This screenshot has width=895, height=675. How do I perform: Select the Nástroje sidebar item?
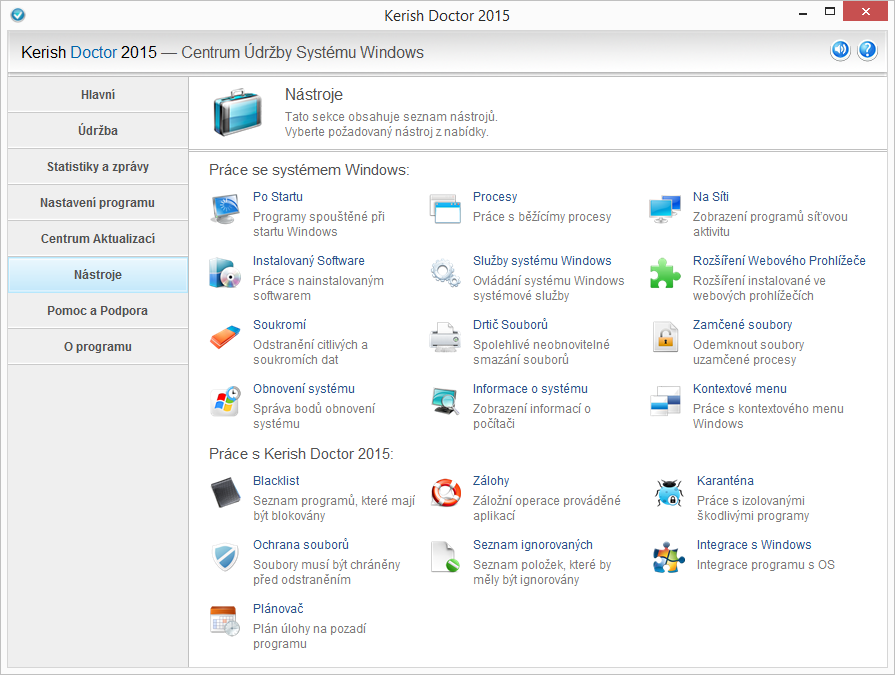pyautogui.click(x=98, y=274)
